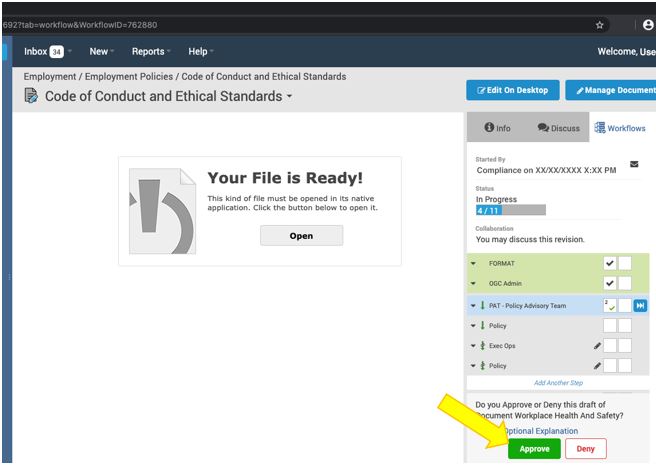Image resolution: width=656 pixels, height=466 pixels.
Task: Open the Inbox
Action: (x=36, y=51)
